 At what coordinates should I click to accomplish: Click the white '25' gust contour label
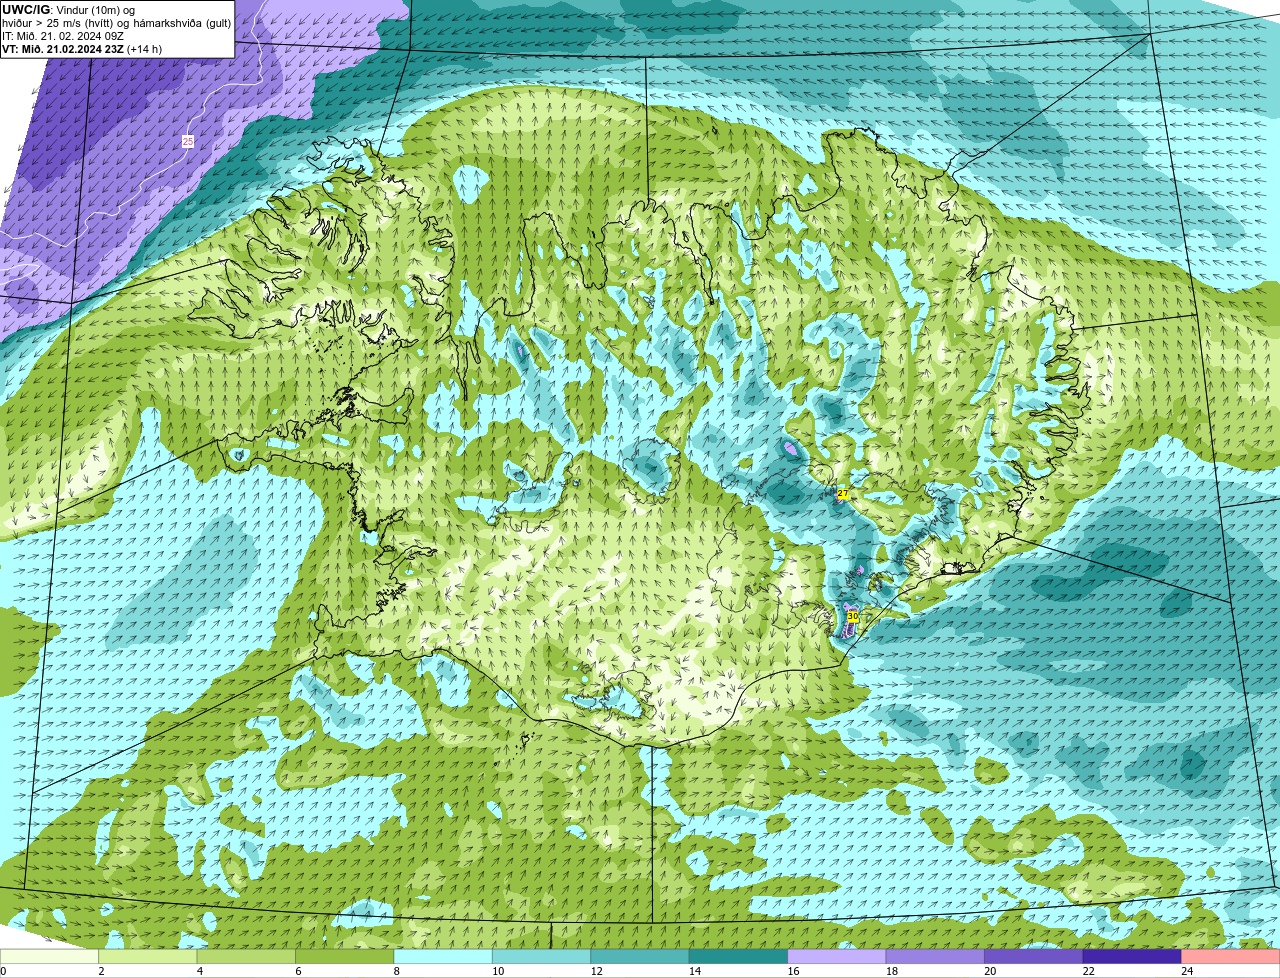pyautogui.click(x=188, y=142)
